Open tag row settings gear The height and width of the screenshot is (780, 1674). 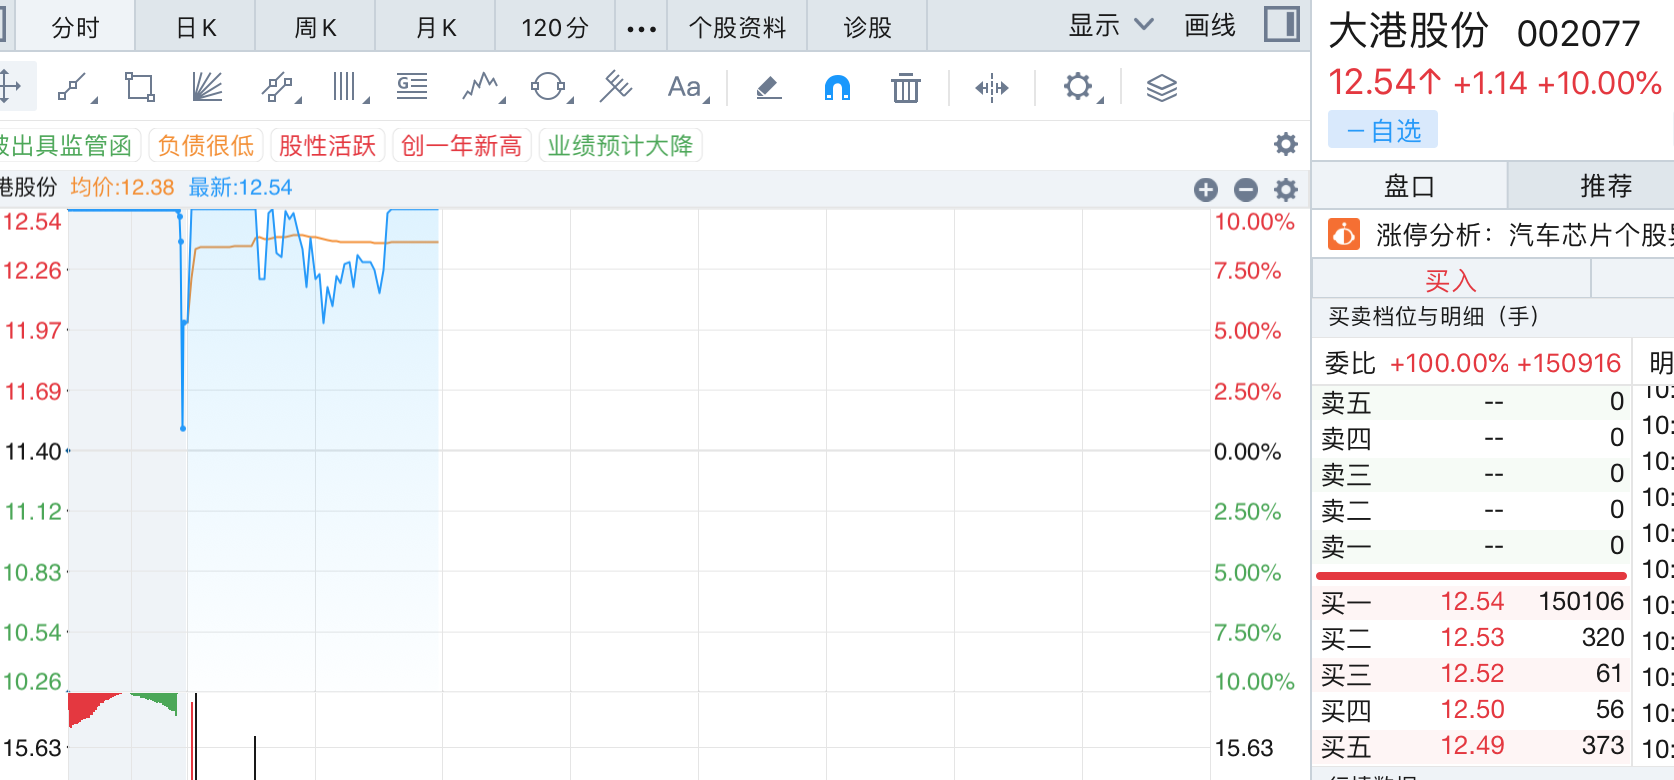(1286, 145)
